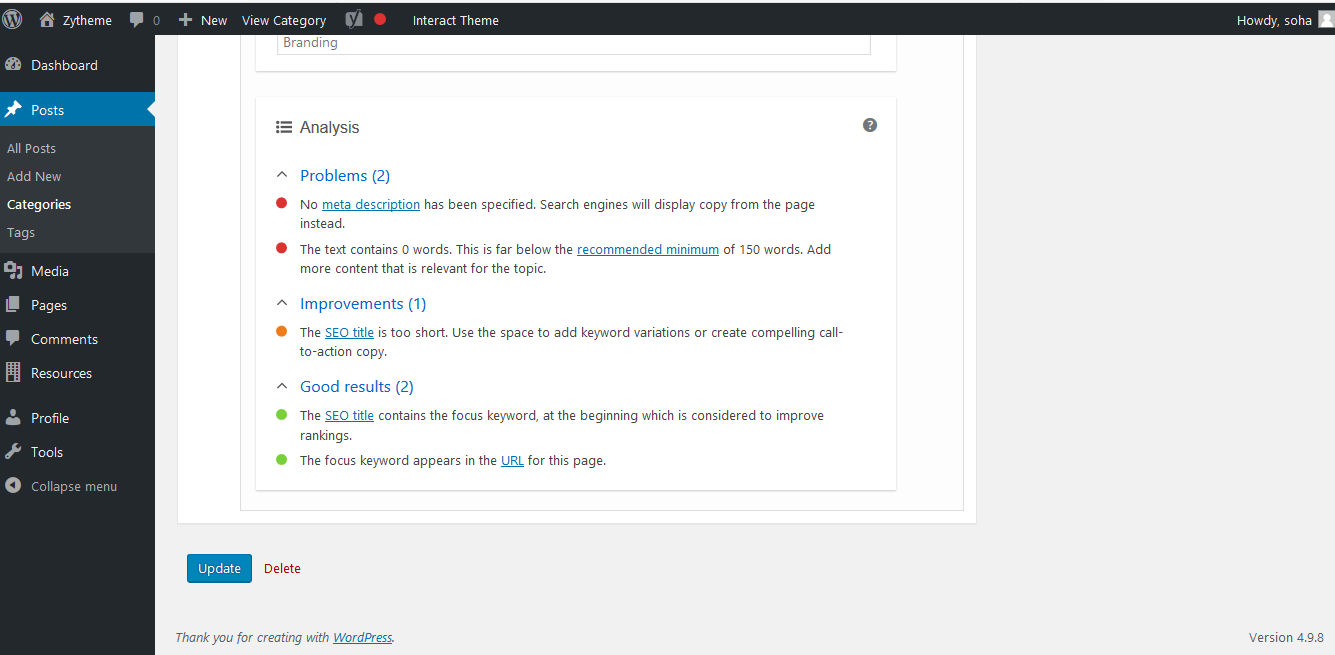1335x655 pixels.
Task: Open the Posts pin menu
Action: tap(77, 110)
